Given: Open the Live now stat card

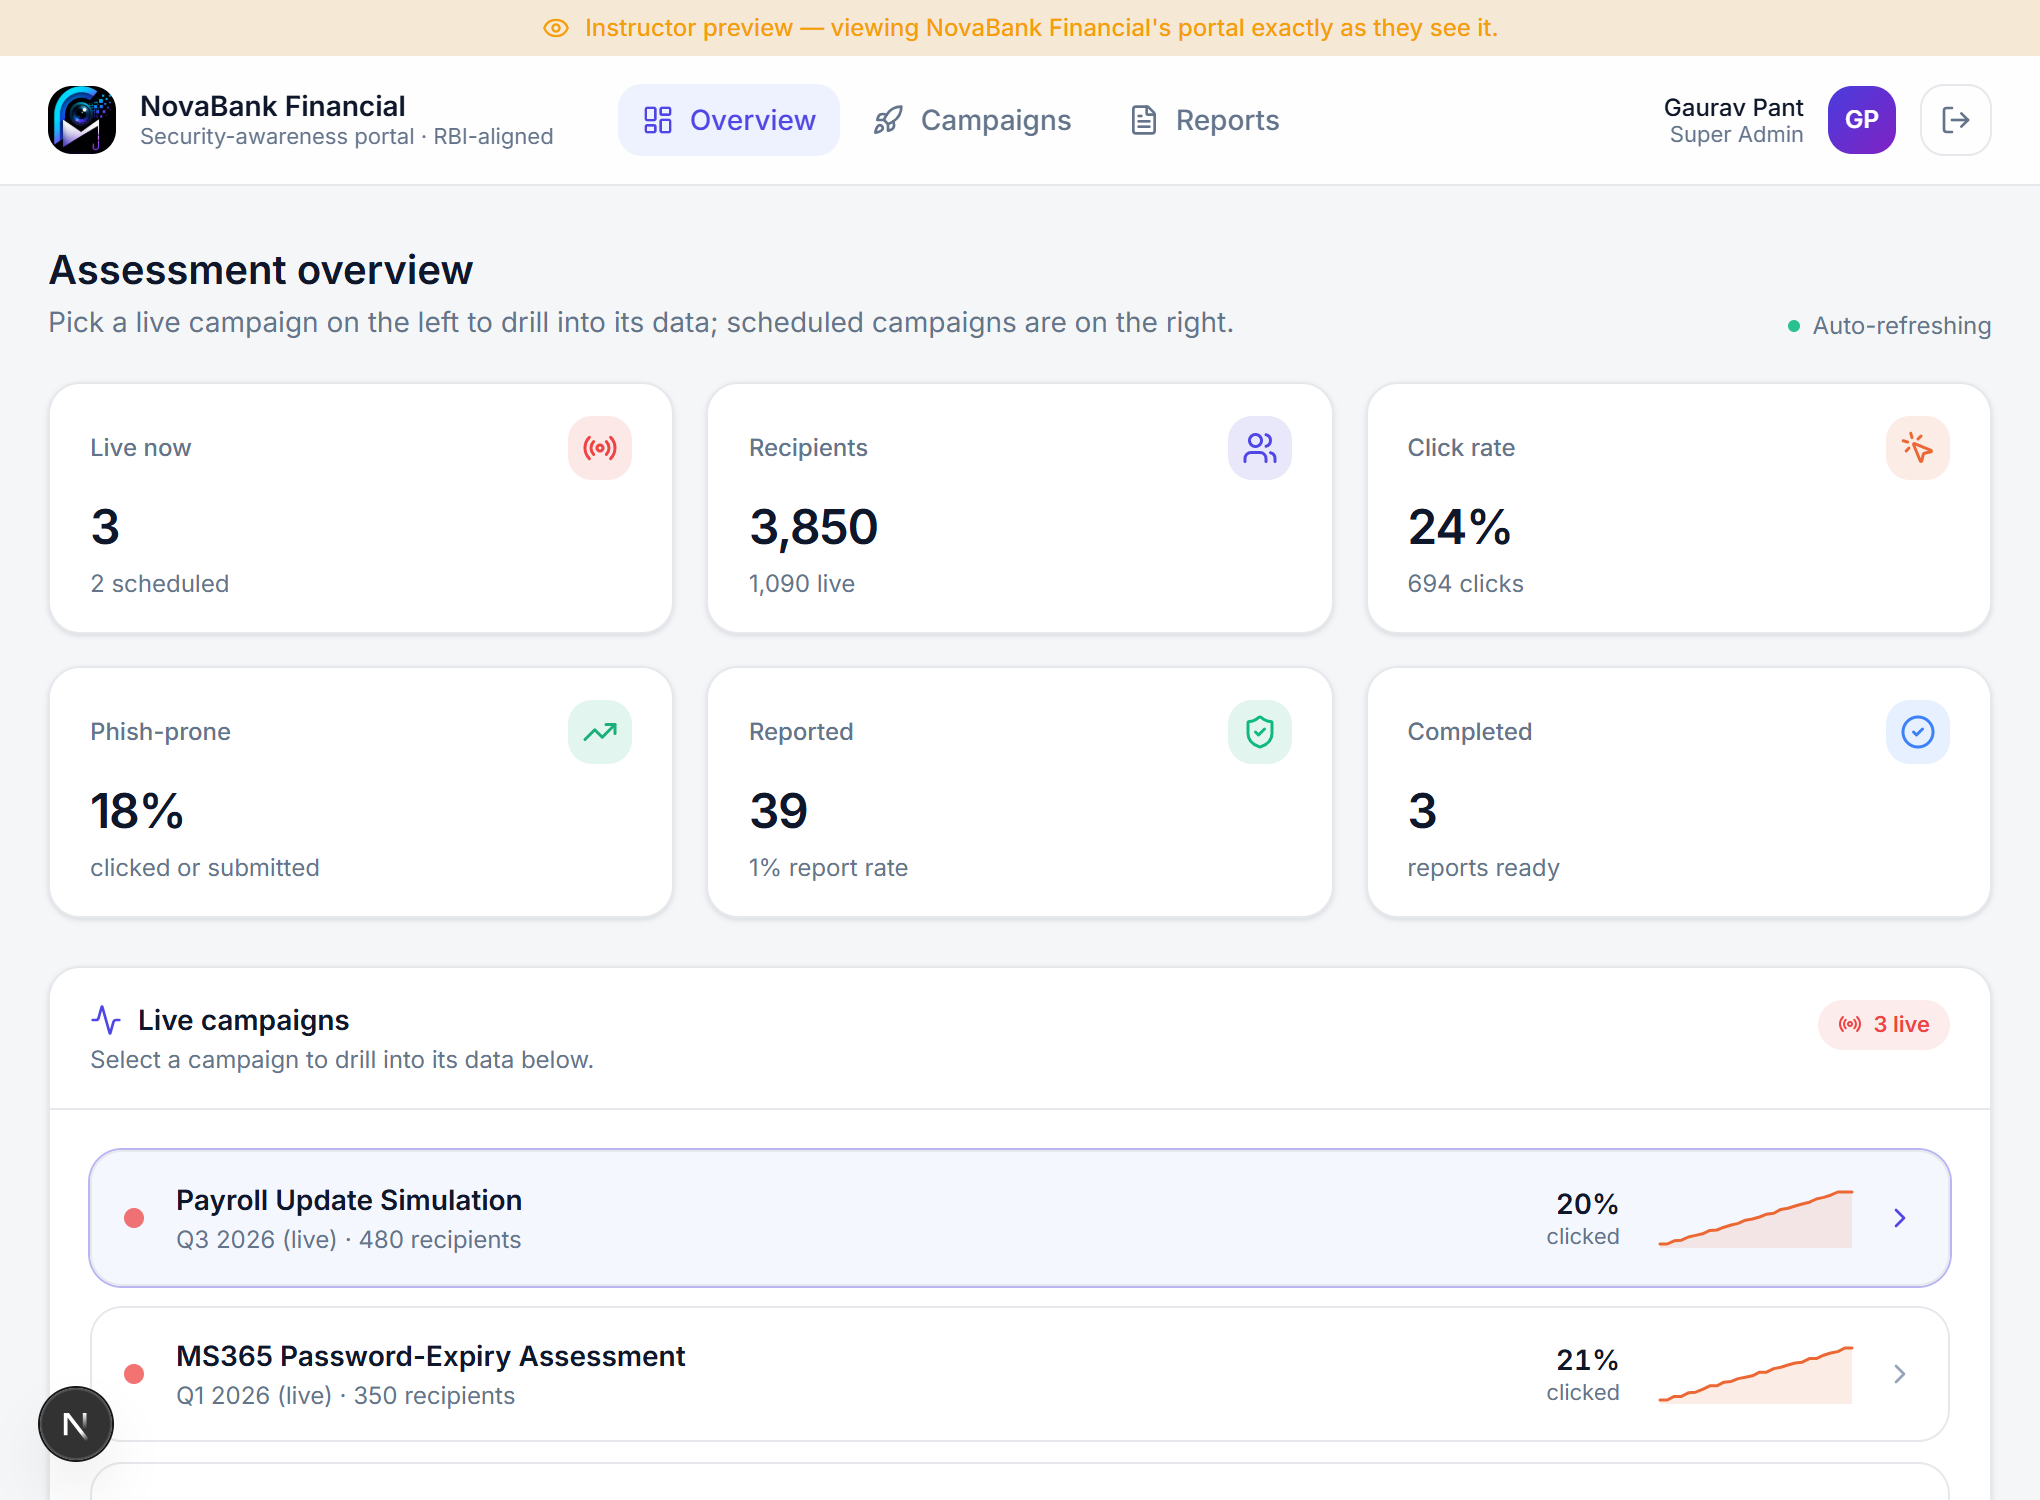Looking at the screenshot, I should click(361, 508).
